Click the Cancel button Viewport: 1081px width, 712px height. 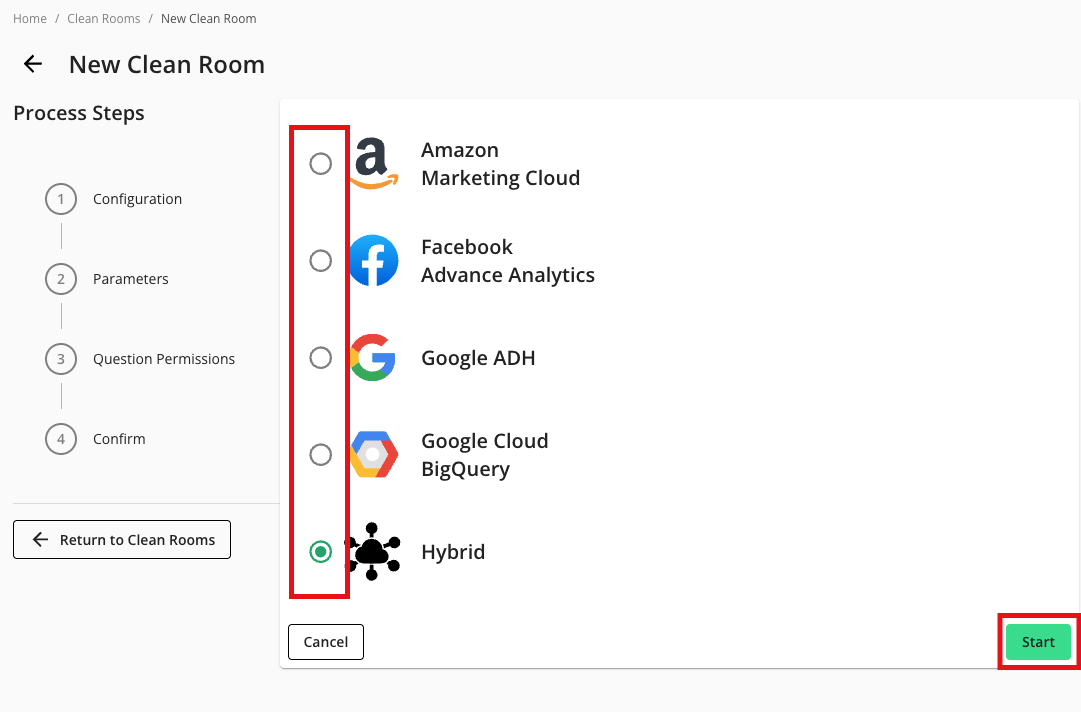(x=325, y=642)
